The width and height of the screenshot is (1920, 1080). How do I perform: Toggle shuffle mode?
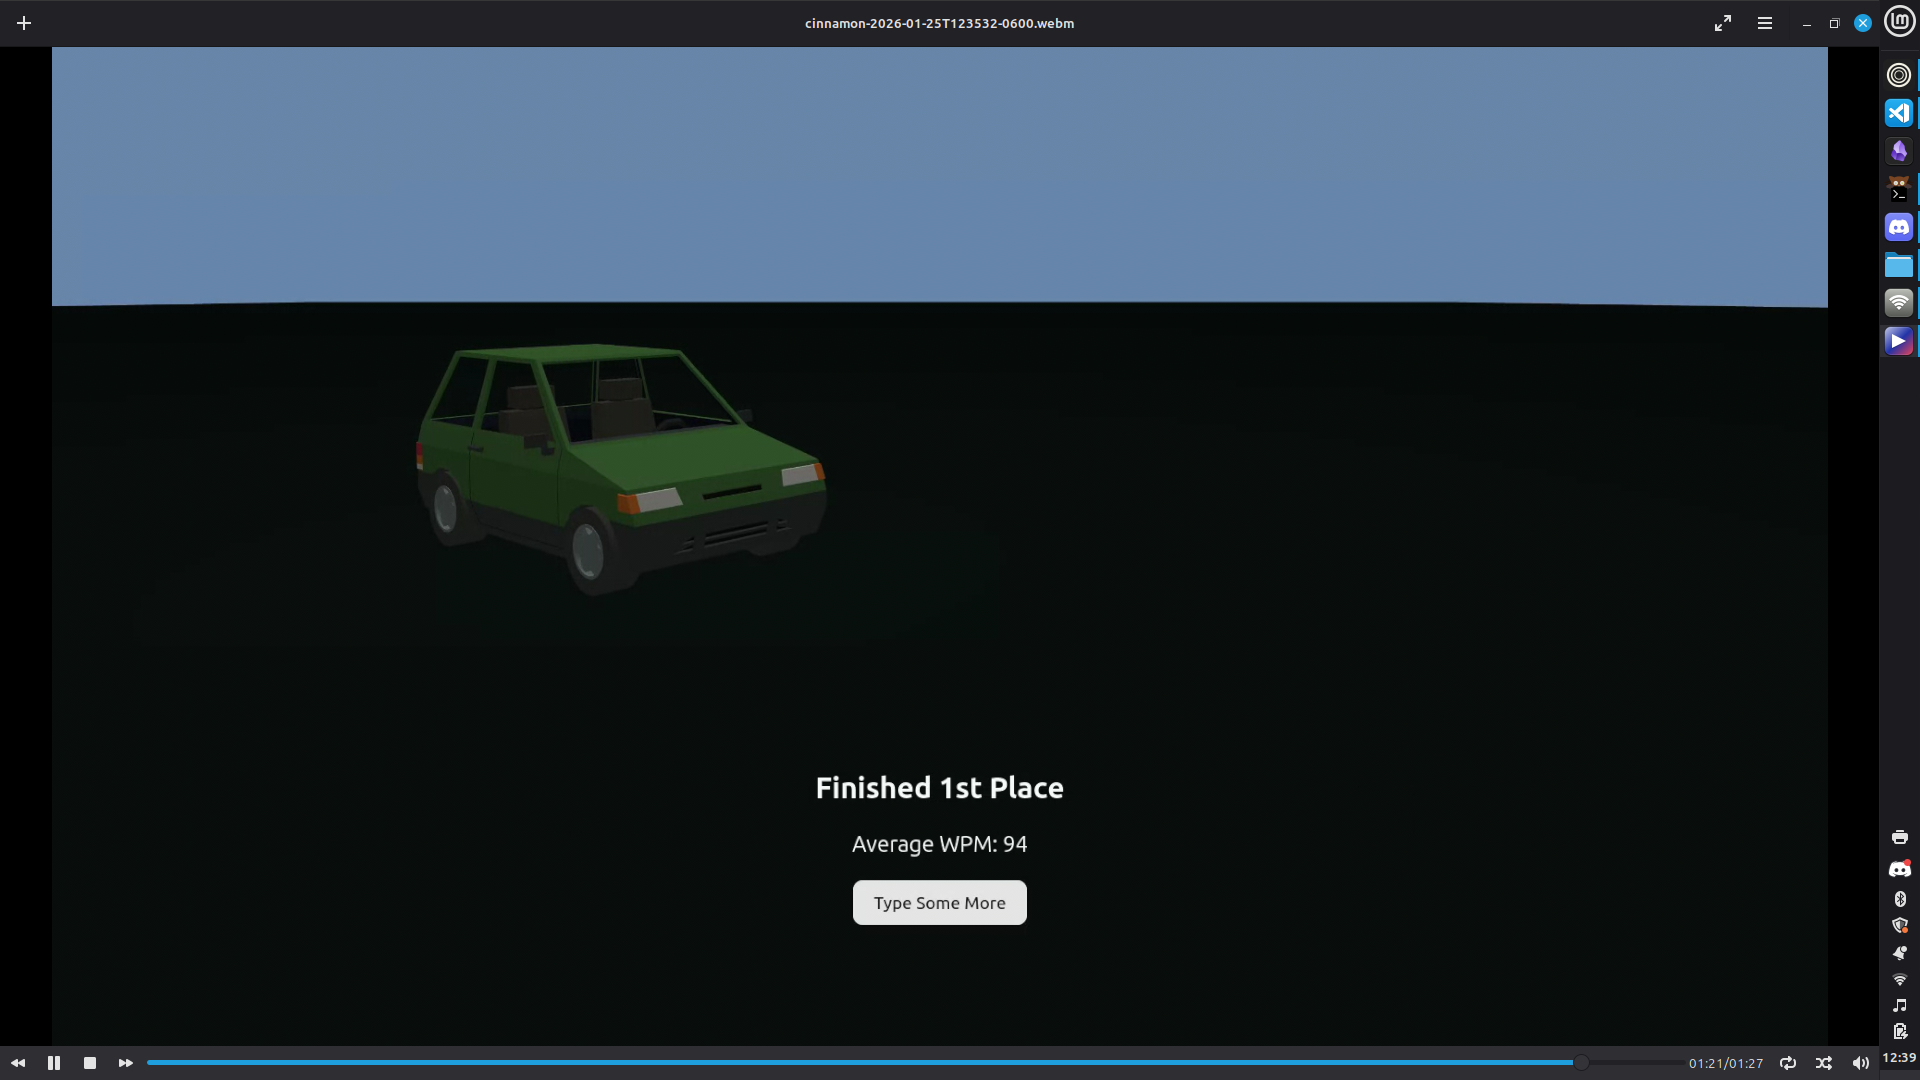tap(1824, 1063)
